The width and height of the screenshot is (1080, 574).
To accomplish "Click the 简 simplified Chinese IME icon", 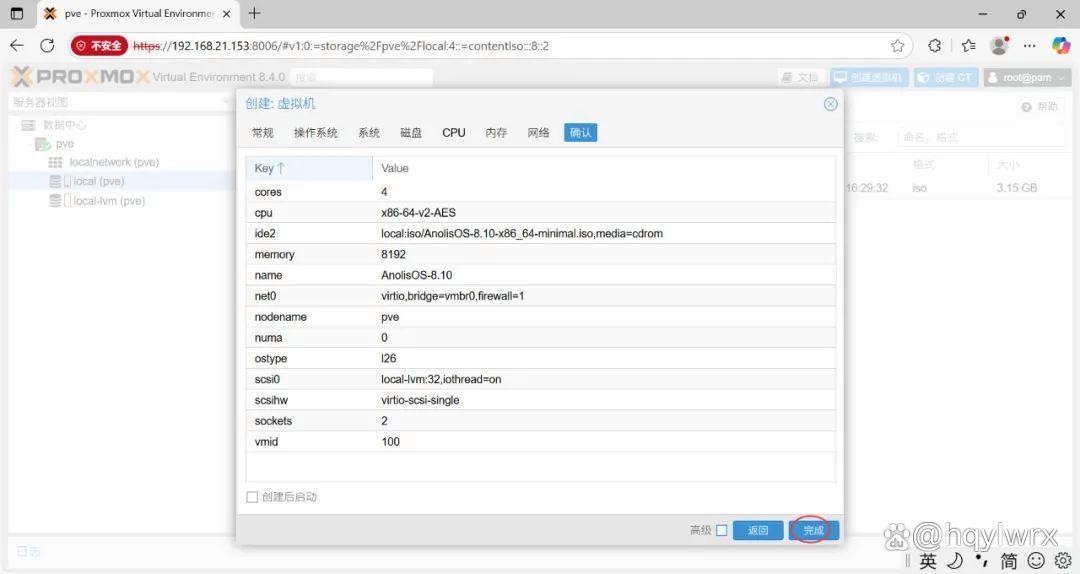I will [x=1008, y=562].
